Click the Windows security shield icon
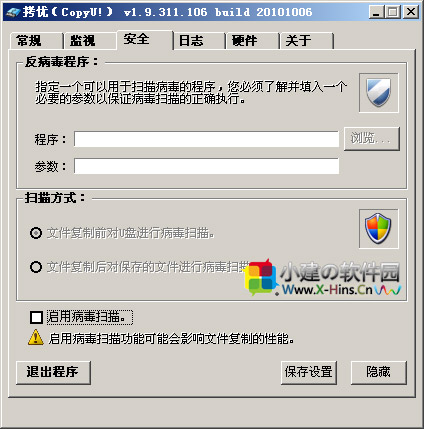 tap(378, 229)
